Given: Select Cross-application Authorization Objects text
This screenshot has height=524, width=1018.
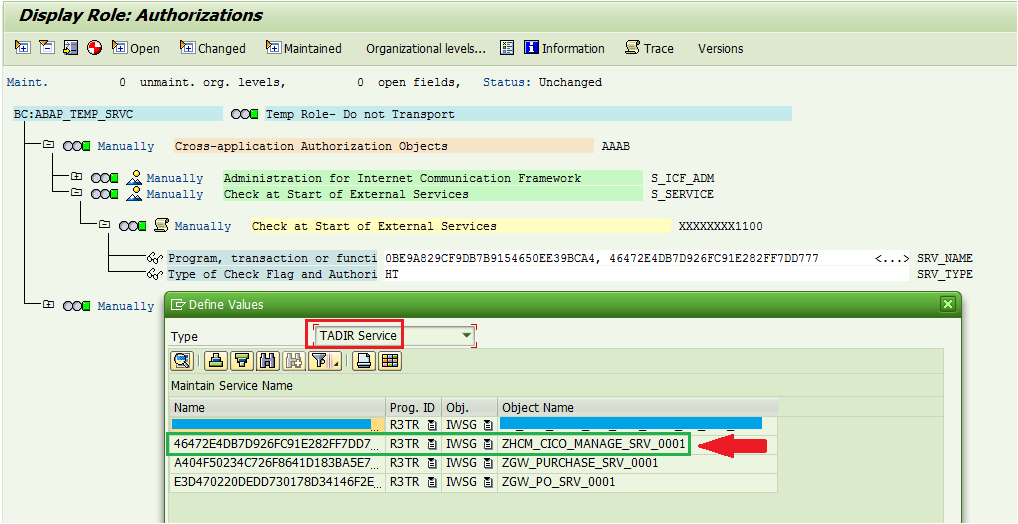Looking at the screenshot, I should [x=311, y=146].
